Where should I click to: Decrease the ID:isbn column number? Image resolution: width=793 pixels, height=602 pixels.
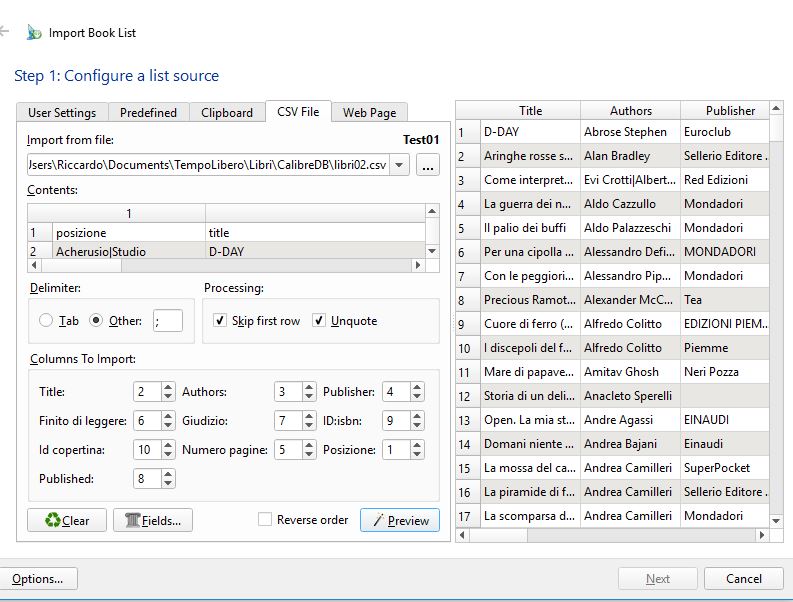pos(417,425)
